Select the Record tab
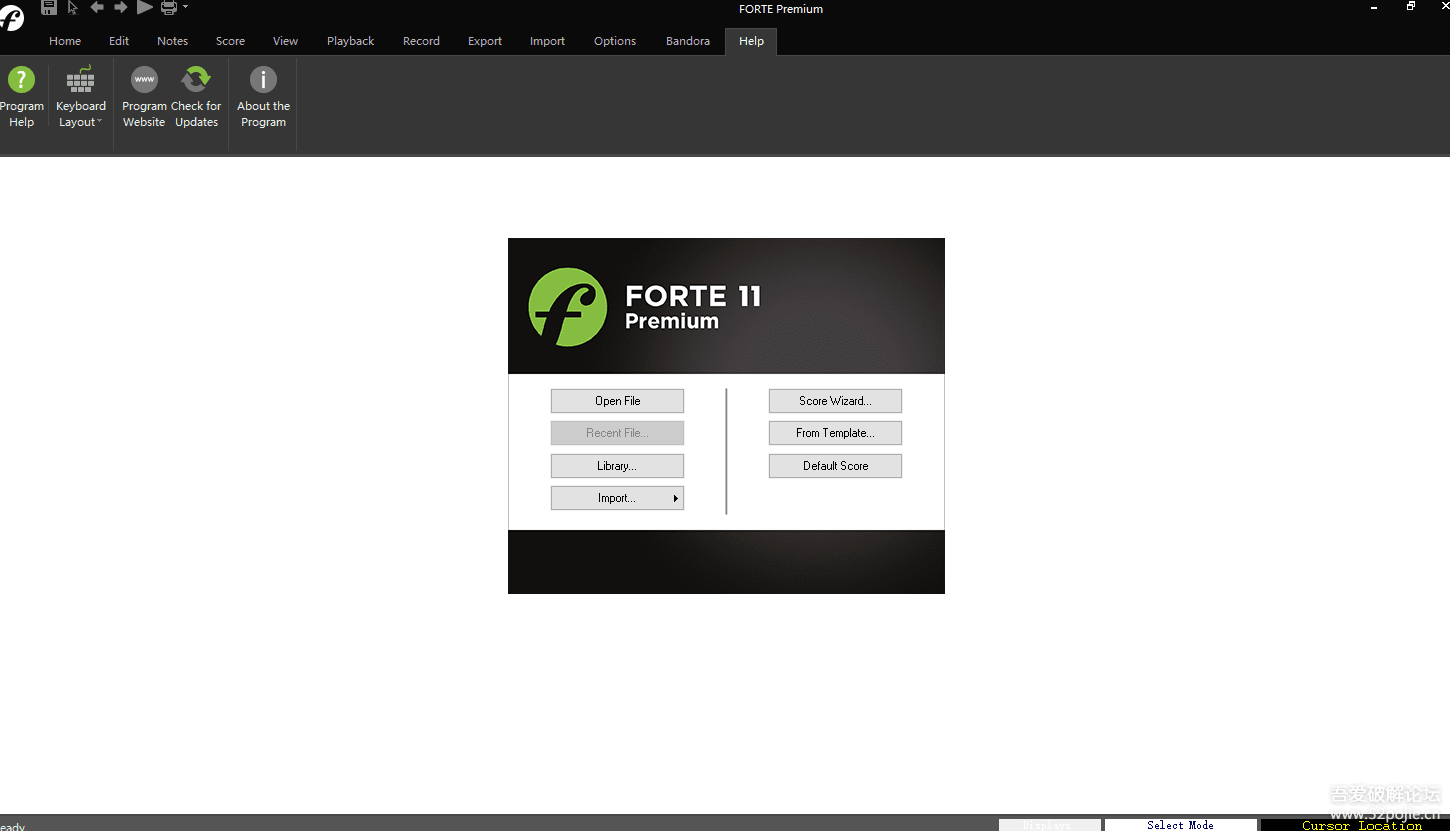This screenshot has height=831, width=1450. pos(421,41)
